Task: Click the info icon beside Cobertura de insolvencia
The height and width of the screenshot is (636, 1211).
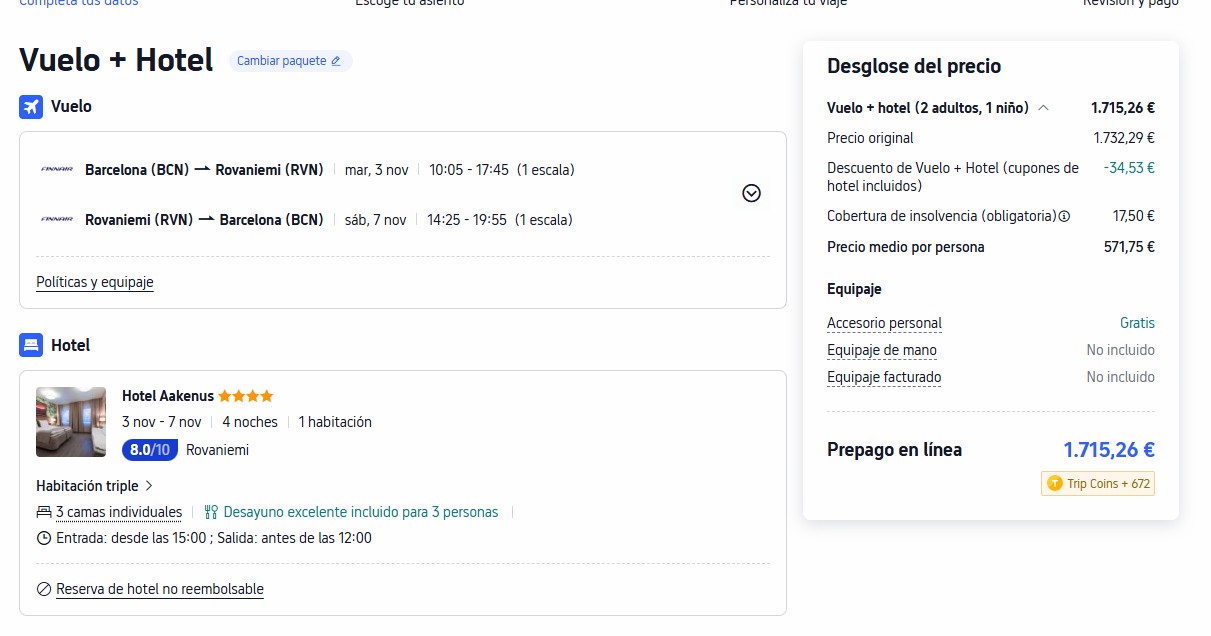Action: (x=1064, y=216)
